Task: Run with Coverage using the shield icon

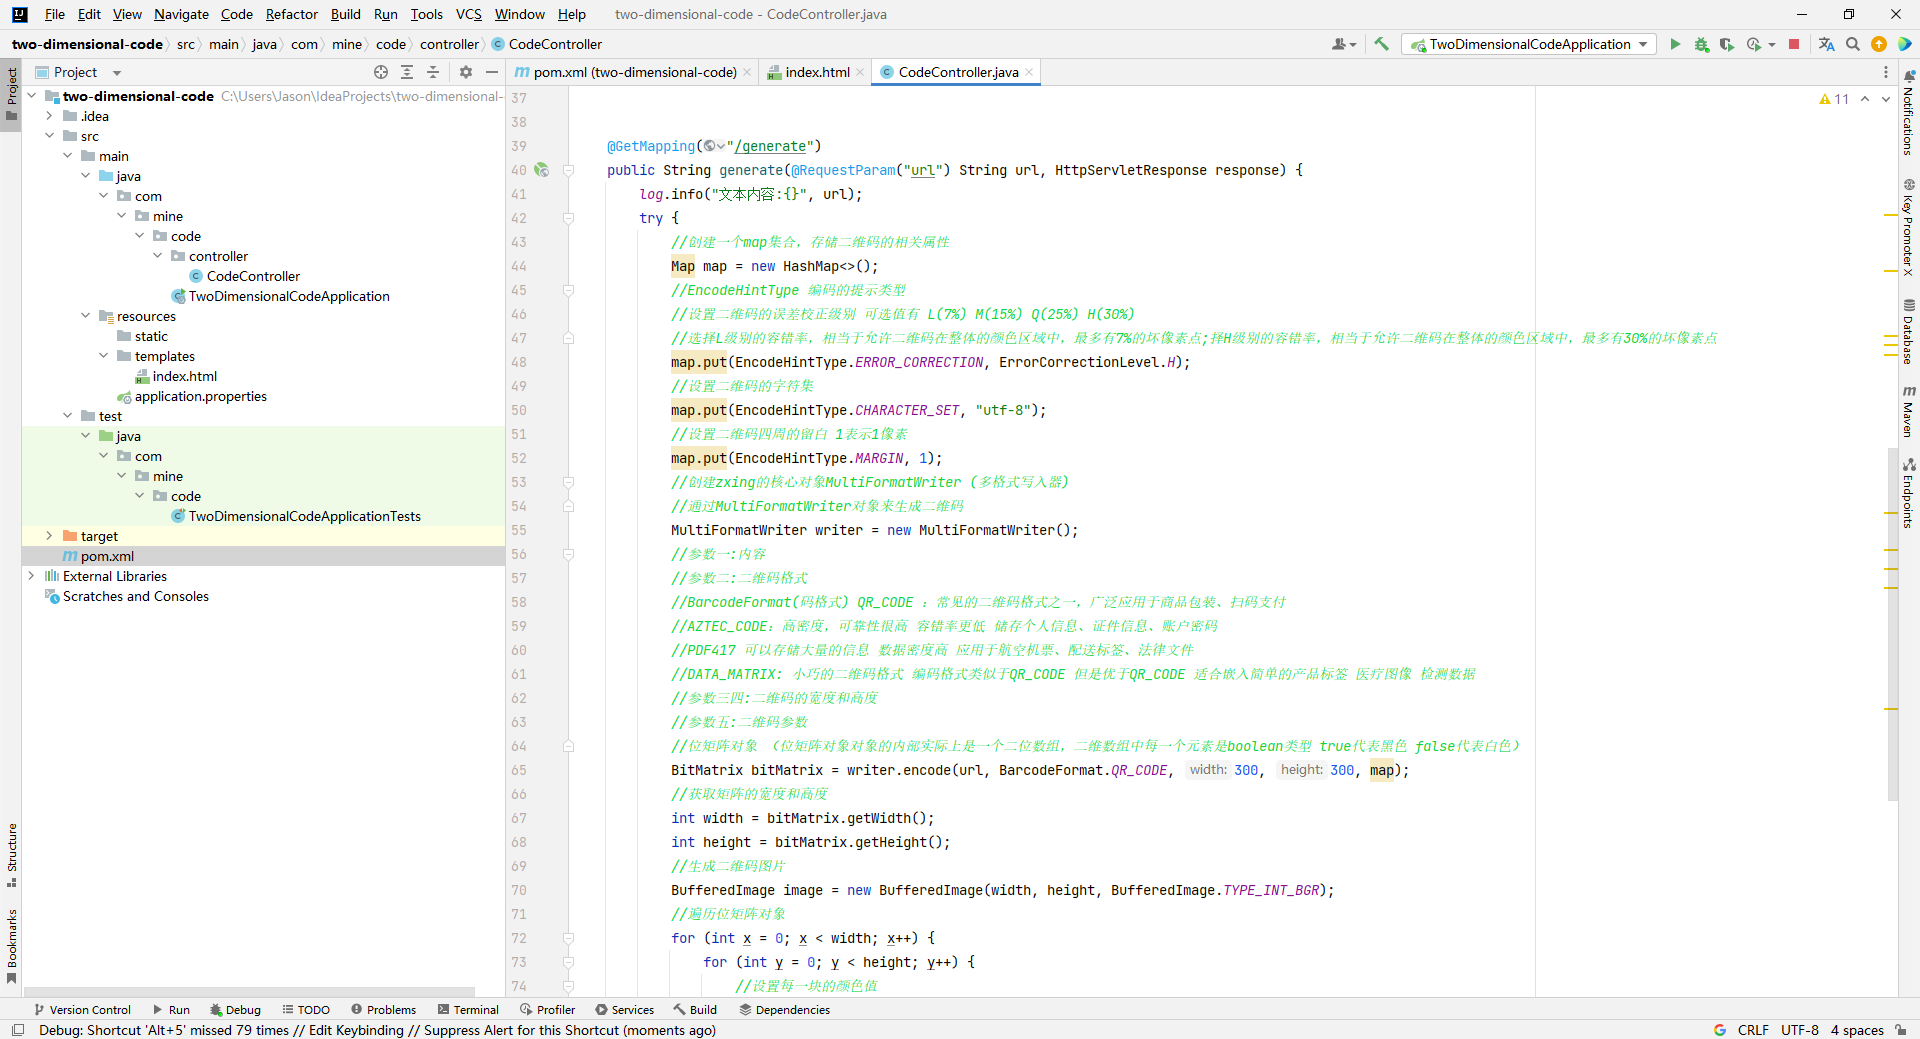Action: 1727,44
